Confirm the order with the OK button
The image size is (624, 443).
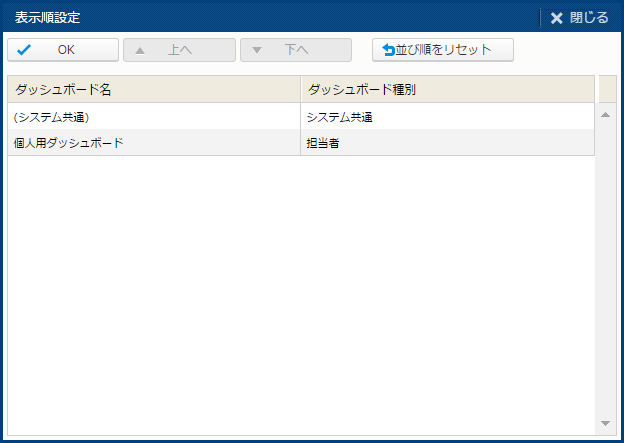(x=63, y=50)
